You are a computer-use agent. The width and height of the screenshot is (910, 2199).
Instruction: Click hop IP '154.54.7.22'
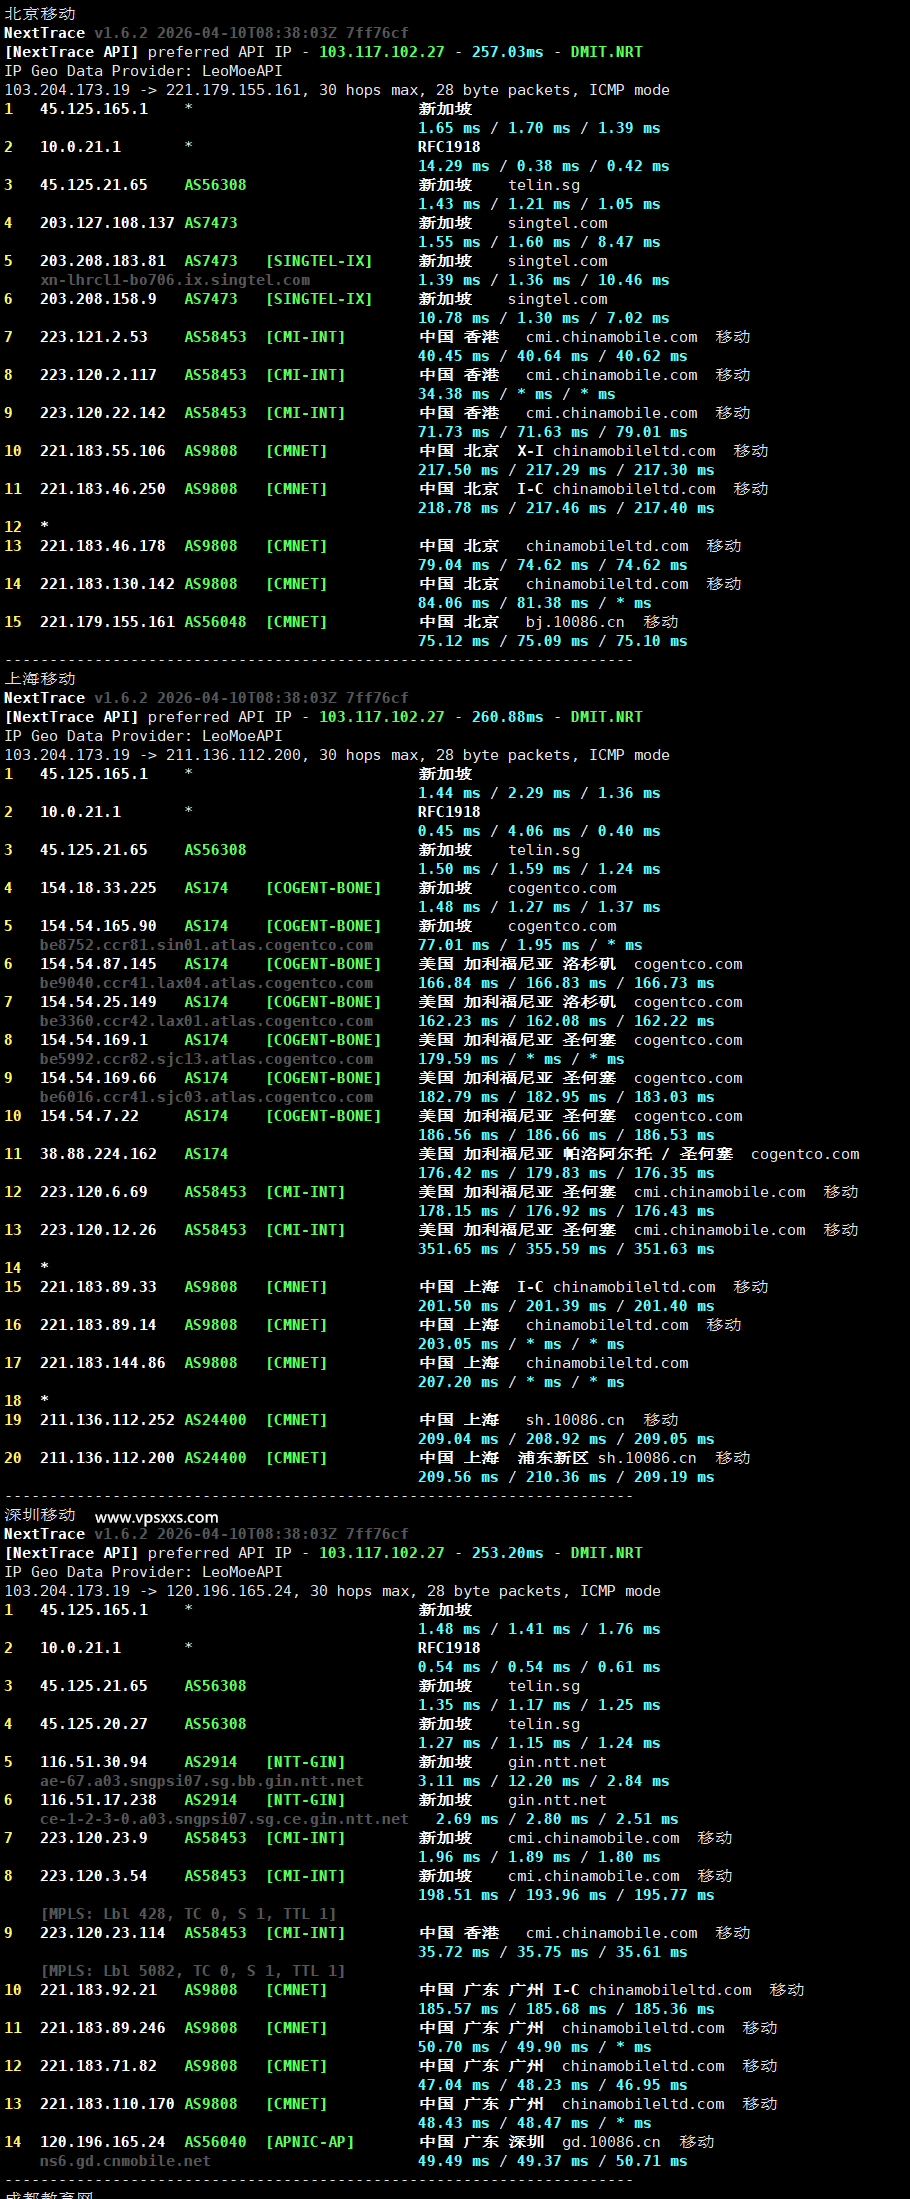tap(89, 1116)
